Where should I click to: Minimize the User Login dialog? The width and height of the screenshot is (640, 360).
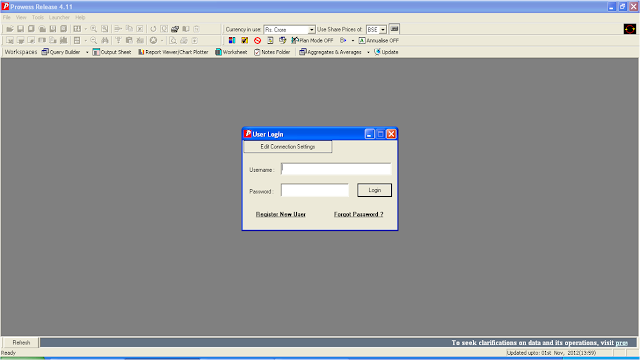click(369, 134)
